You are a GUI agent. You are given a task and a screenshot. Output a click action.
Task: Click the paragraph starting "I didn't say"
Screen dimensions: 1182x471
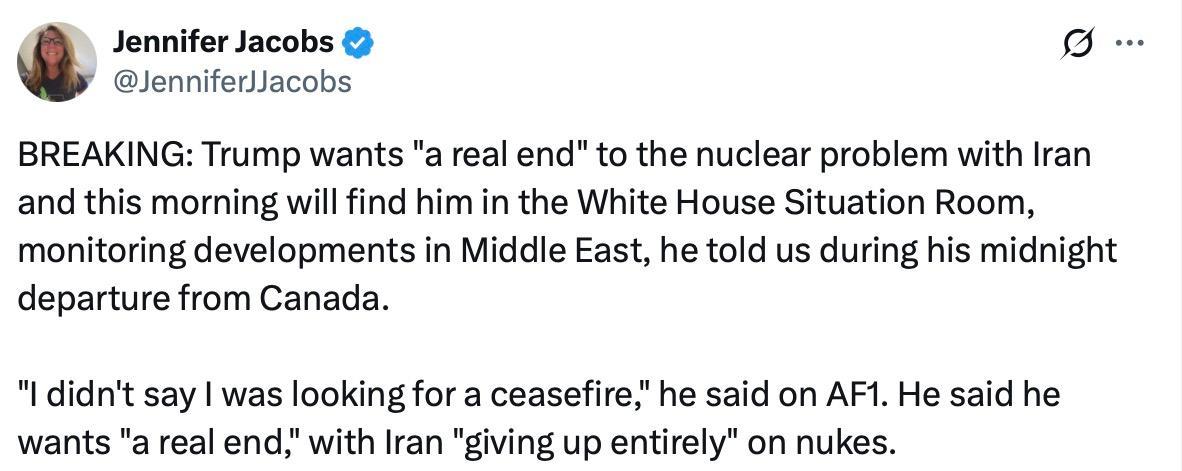point(538,419)
